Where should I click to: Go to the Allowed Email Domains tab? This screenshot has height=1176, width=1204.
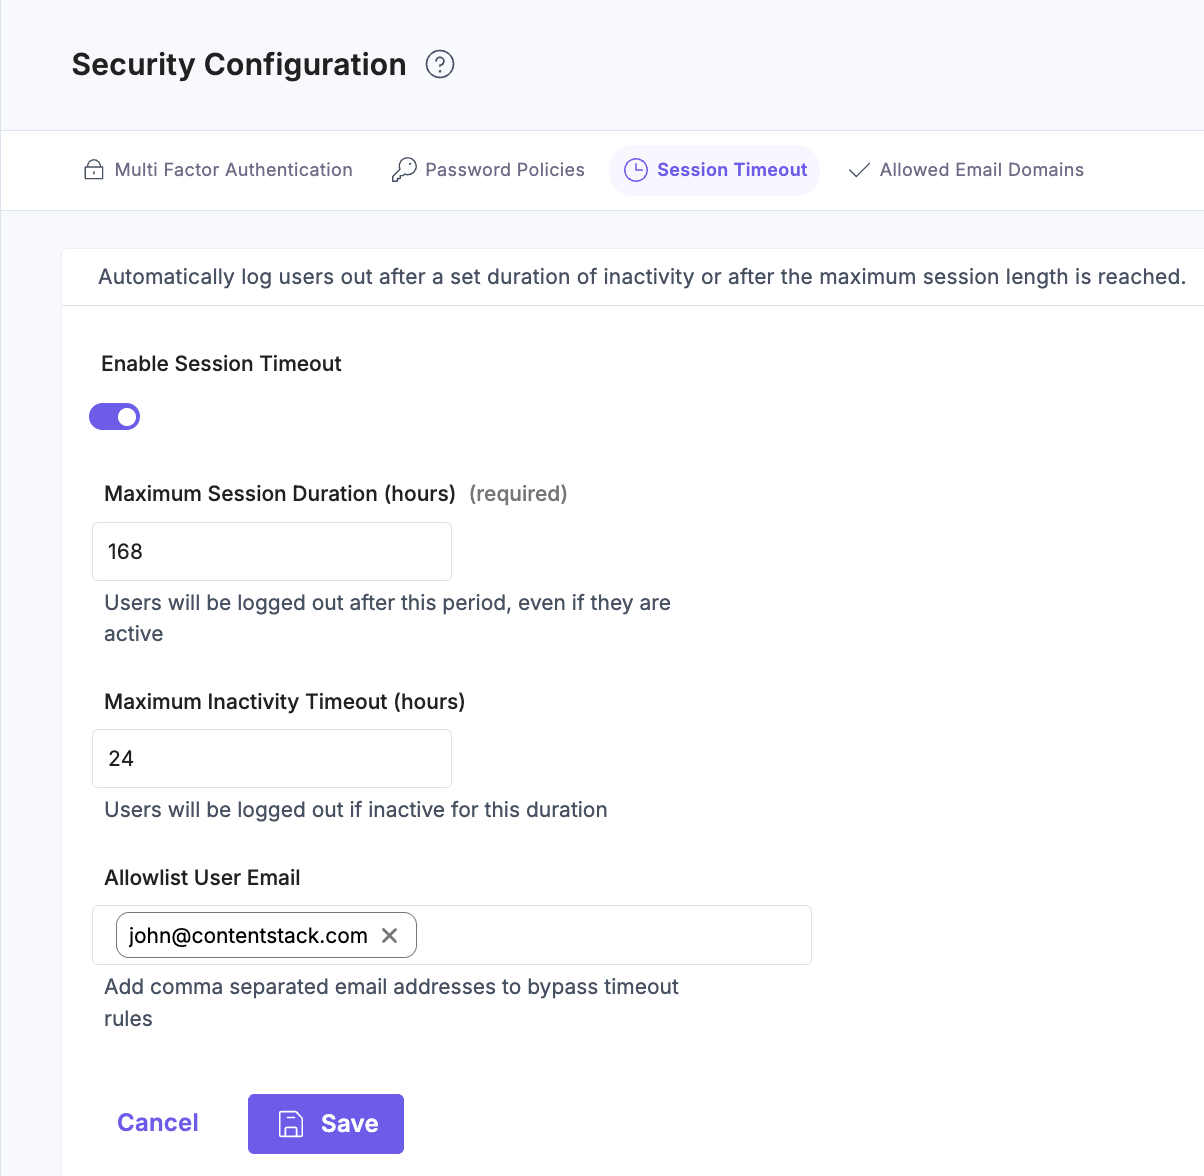point(981,170)
